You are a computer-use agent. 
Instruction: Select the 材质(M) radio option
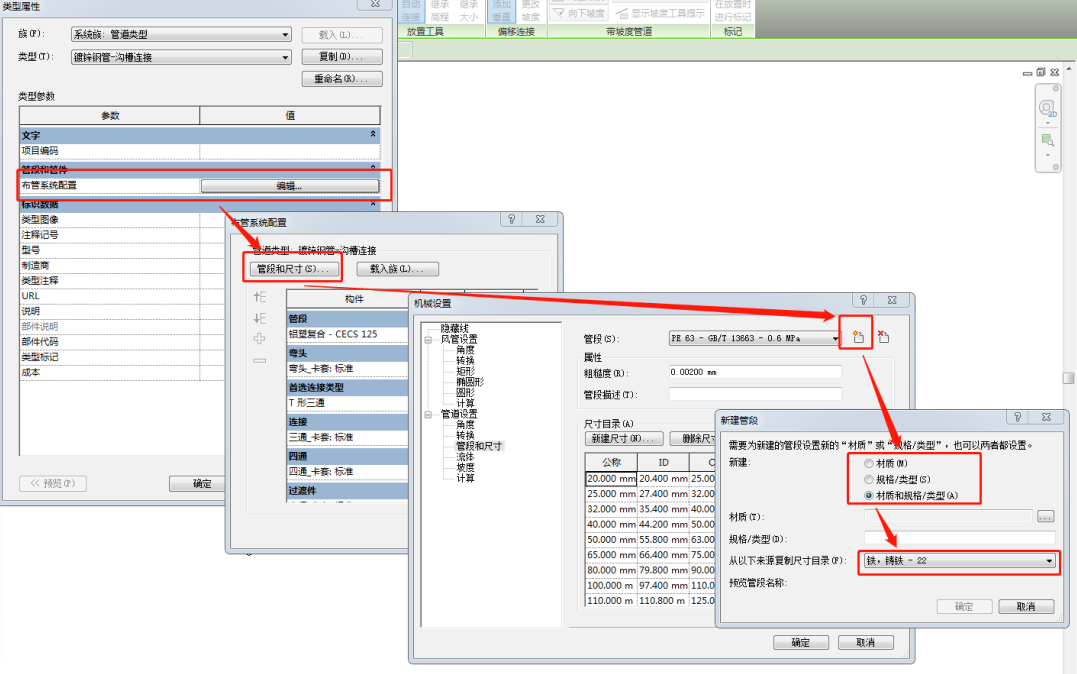(x=886, y=463)
